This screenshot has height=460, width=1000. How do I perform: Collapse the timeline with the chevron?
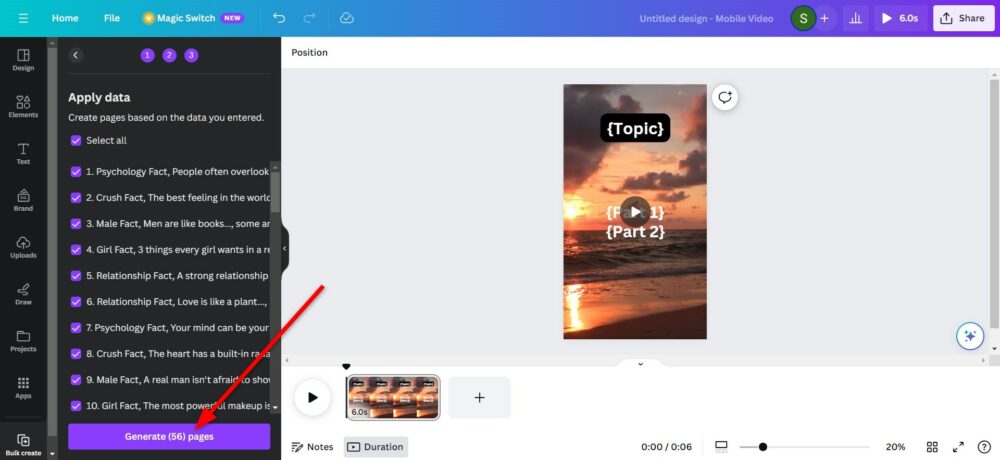coord(640,364)
